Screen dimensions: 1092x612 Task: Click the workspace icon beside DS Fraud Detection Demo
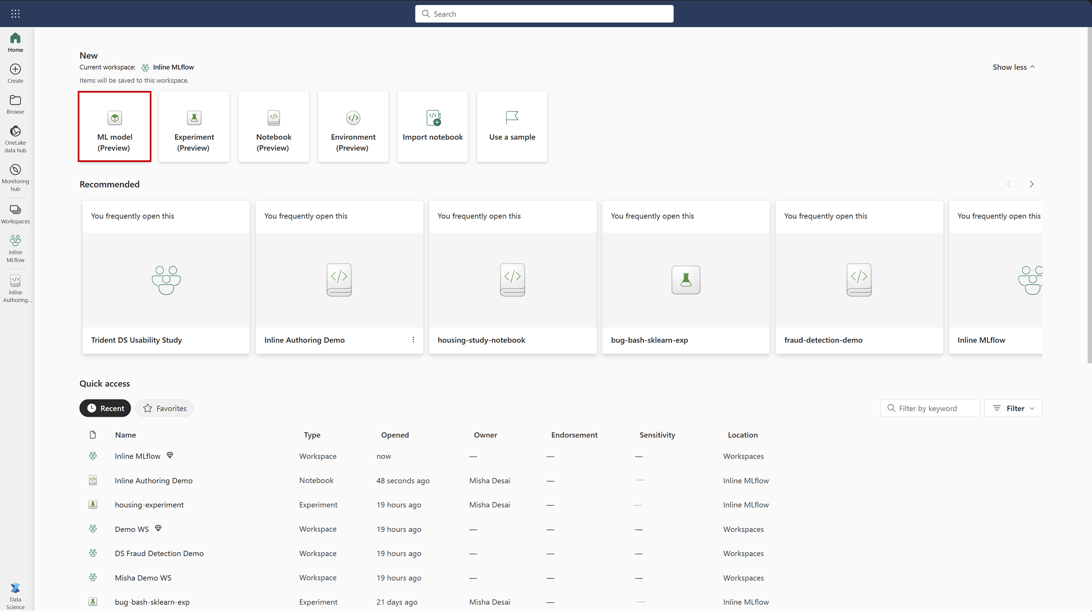click(93, 554)
